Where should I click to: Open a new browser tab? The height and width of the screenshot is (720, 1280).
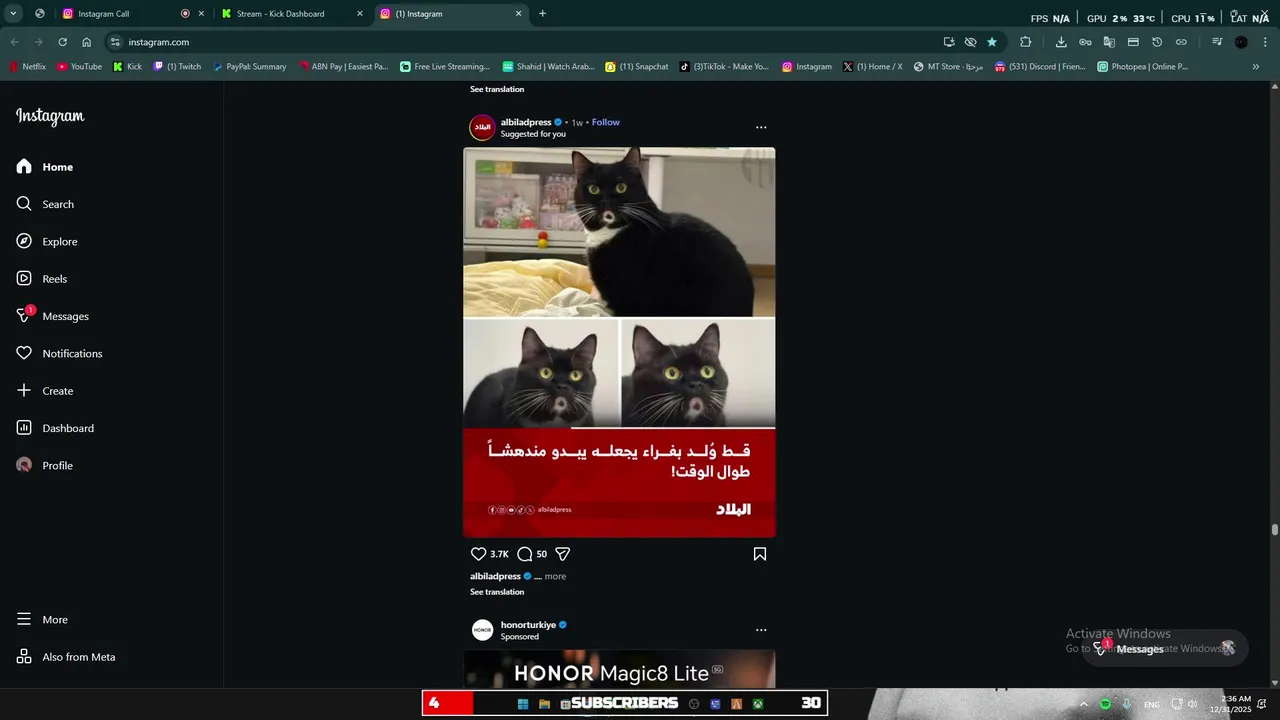[543, 14]
